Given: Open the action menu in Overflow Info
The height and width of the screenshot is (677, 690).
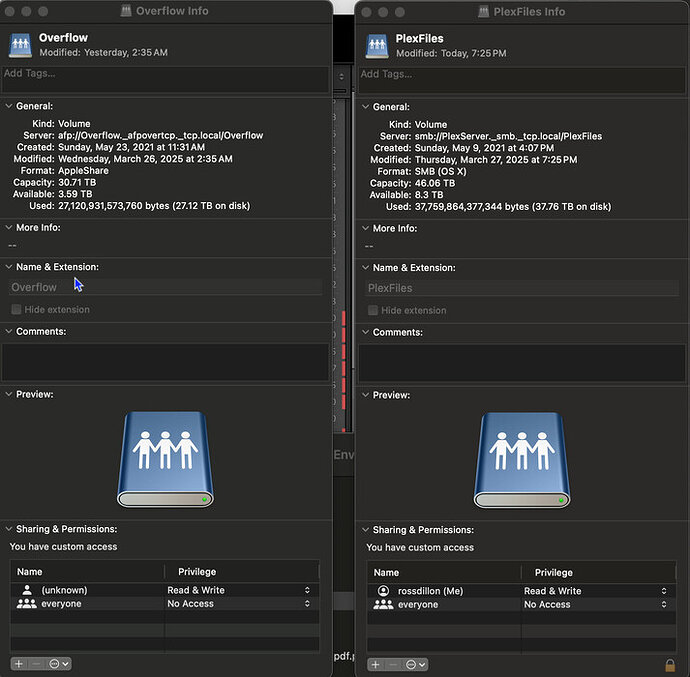Looking at the screenshot, I should [59, 663].
